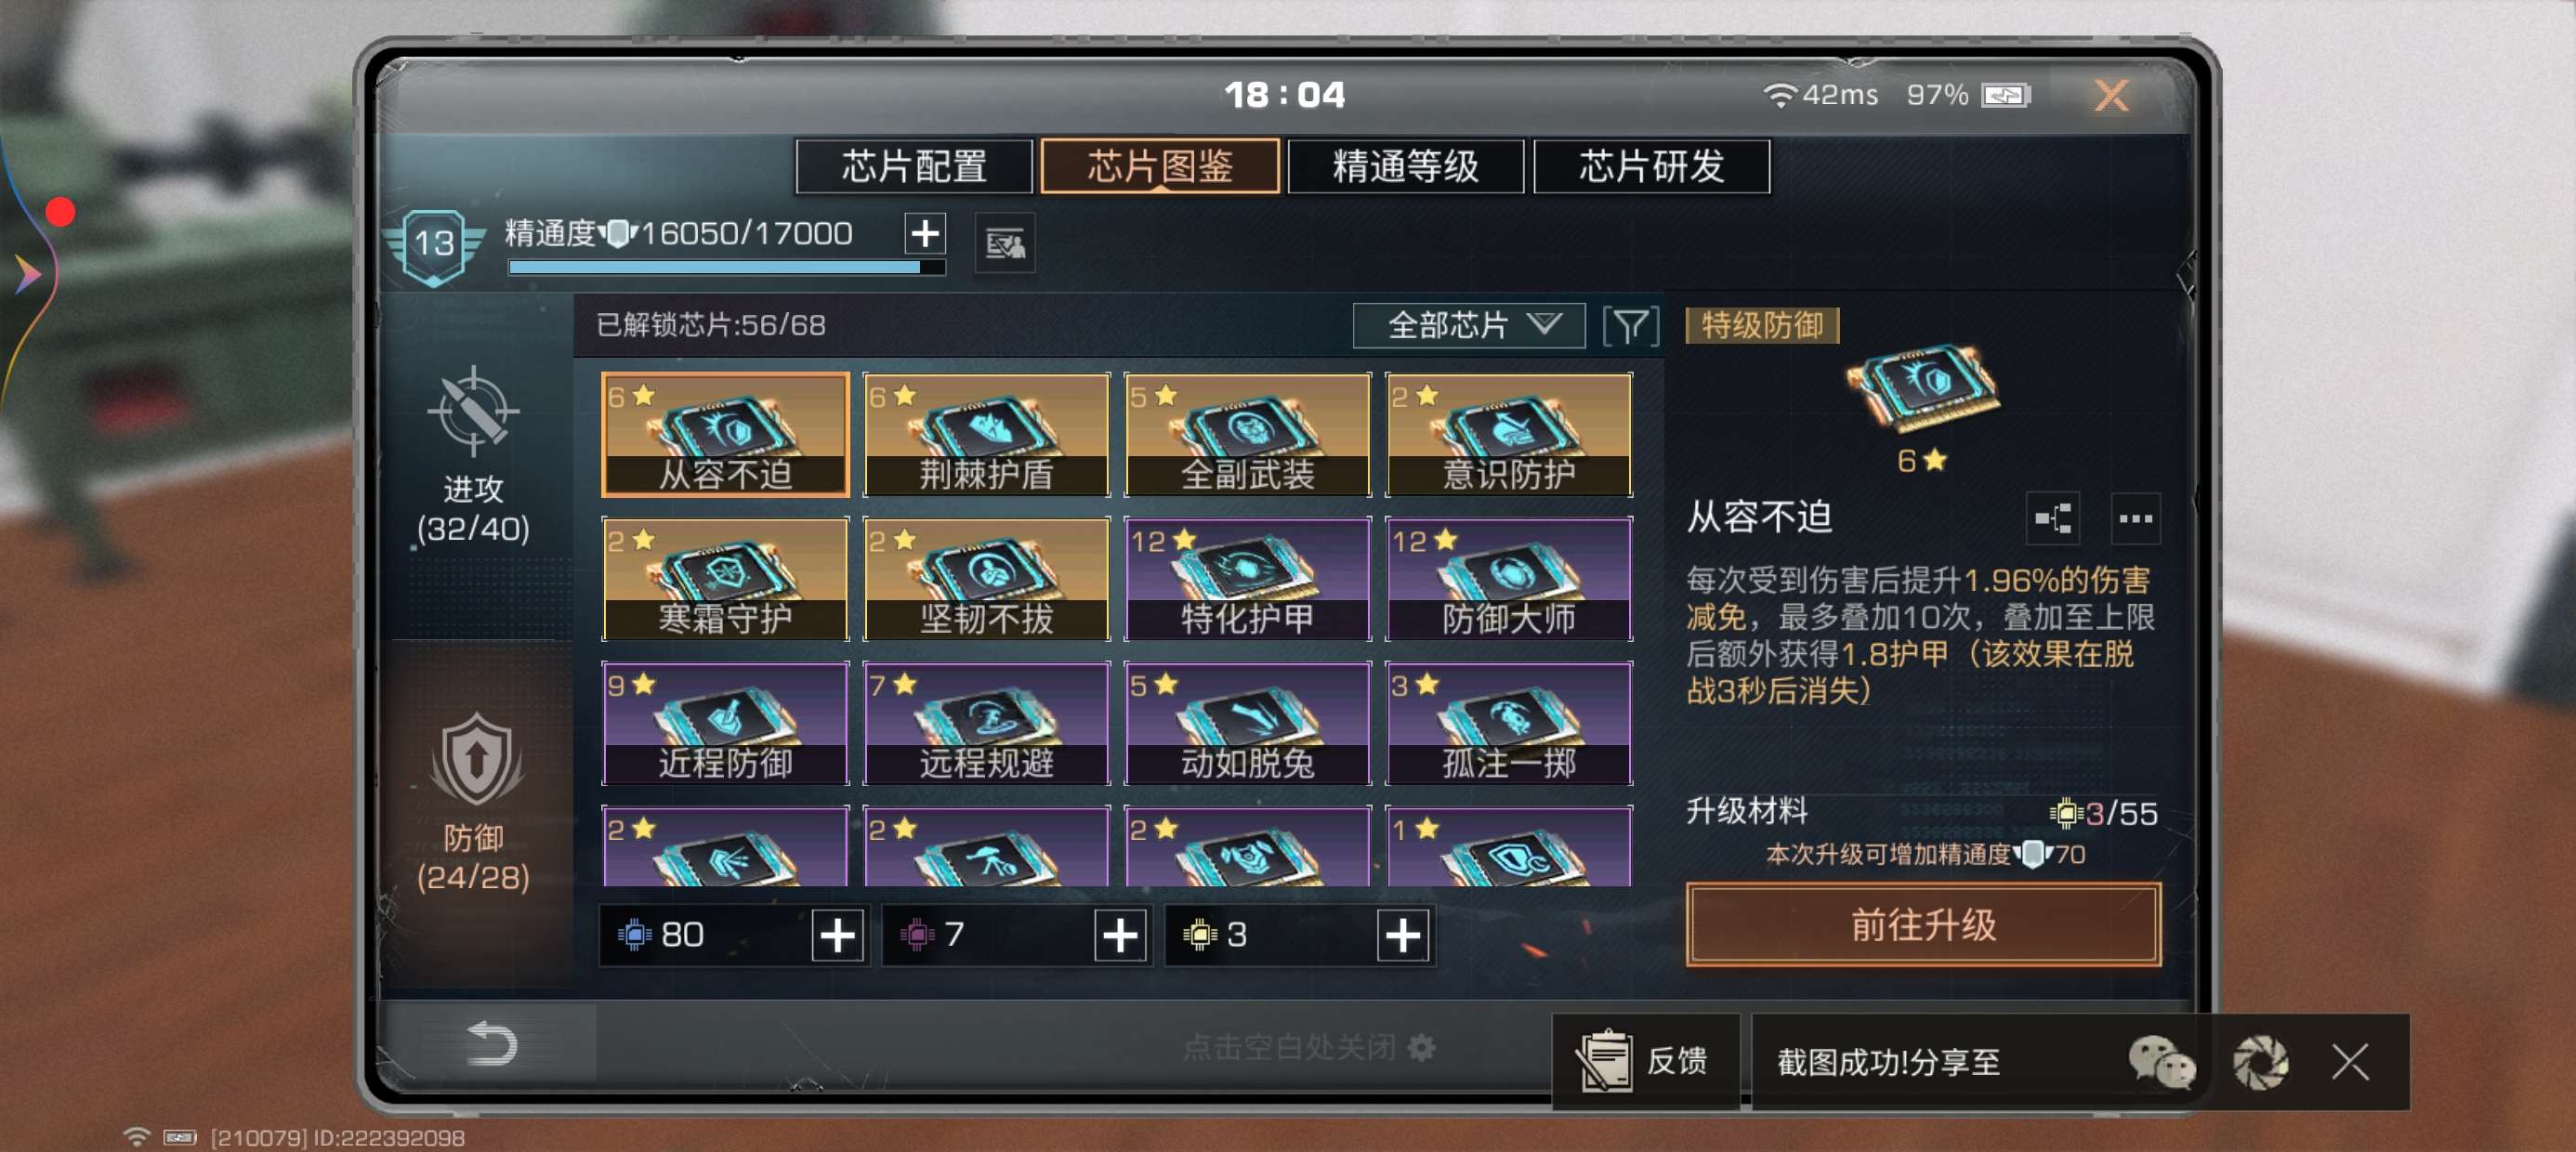Switch to the 精通等级 tab
The image size is (2576, 1152).
click(1405, 166)
